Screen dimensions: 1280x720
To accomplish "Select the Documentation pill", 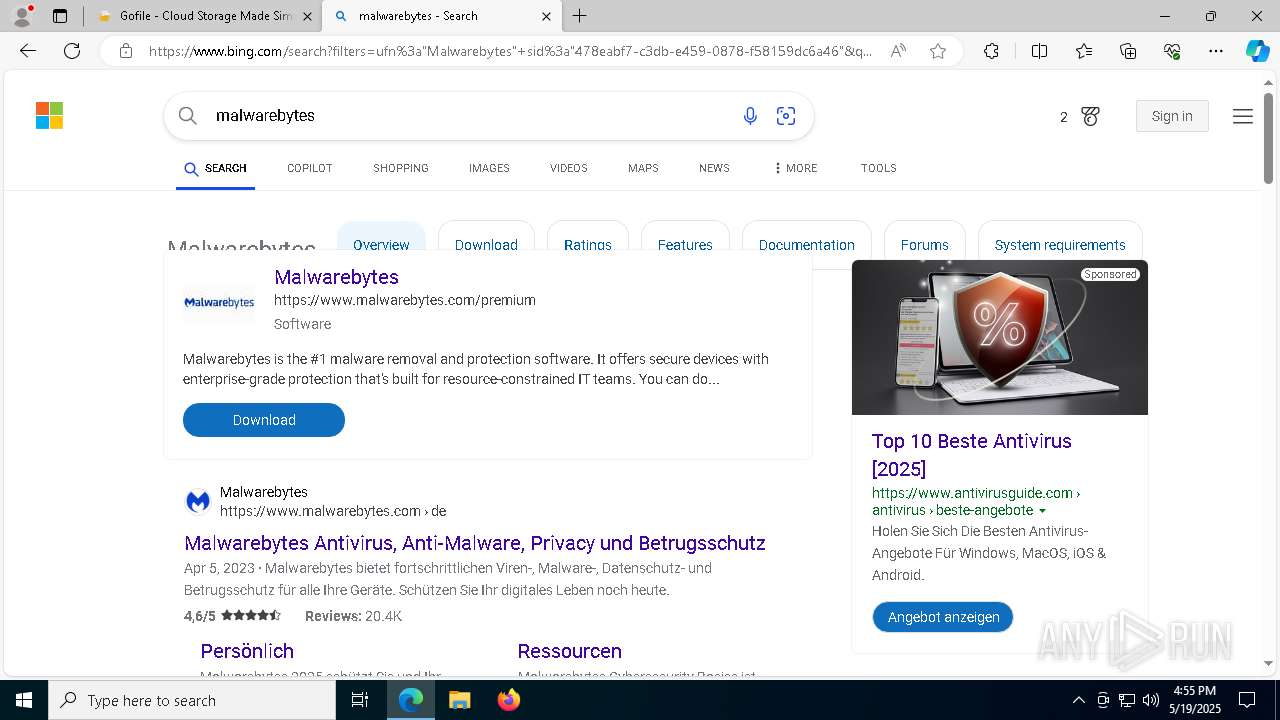I will (x=806, y=239).
